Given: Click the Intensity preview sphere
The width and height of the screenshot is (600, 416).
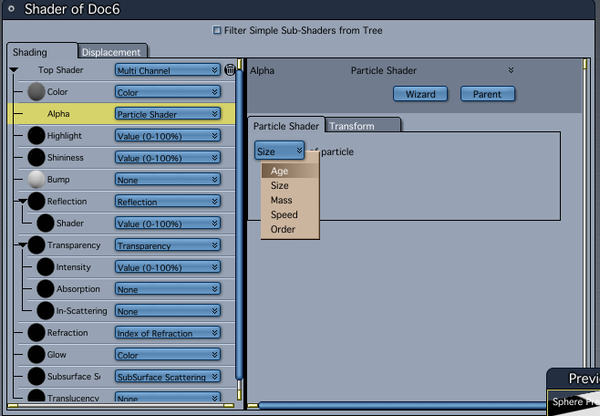Looking at the screenshot, I should pyautogui.click(x=46, y=267).
